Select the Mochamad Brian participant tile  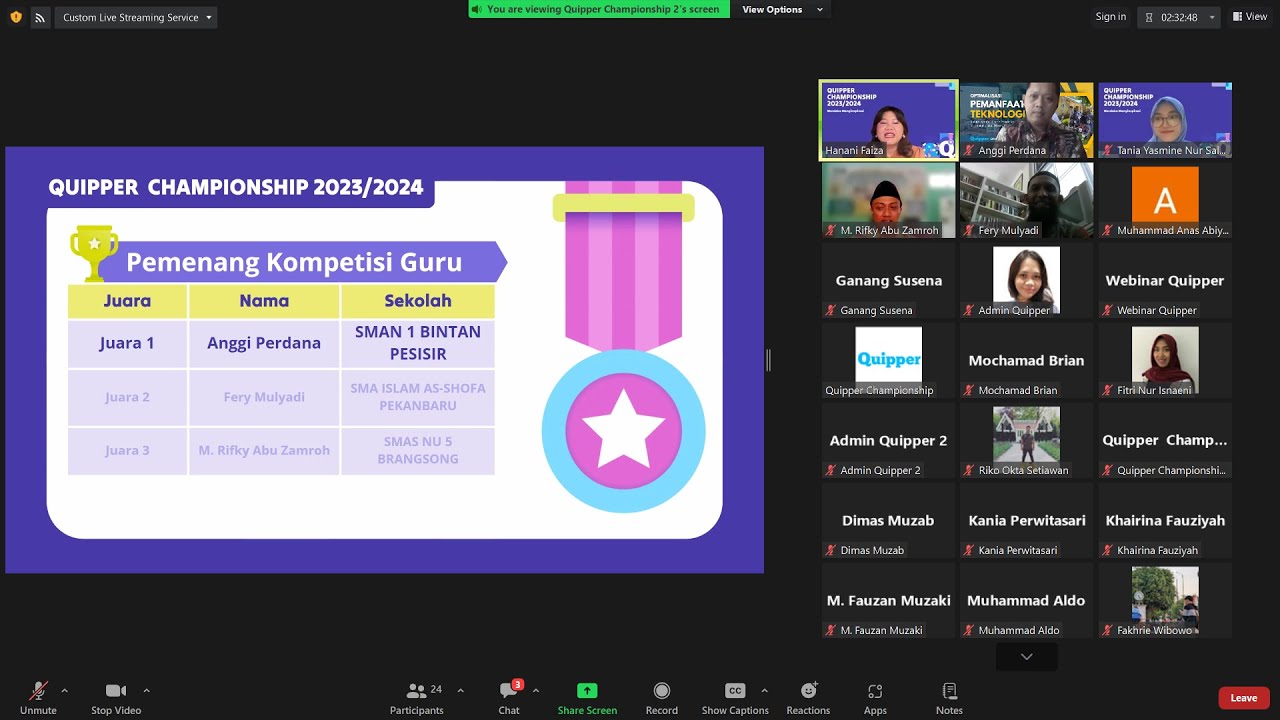pos(1026,360)
